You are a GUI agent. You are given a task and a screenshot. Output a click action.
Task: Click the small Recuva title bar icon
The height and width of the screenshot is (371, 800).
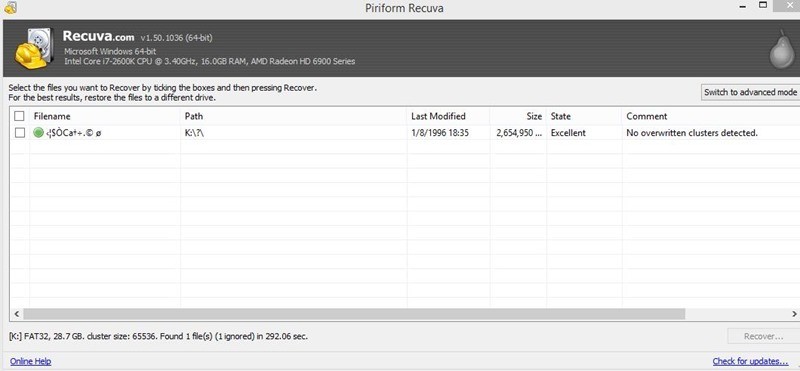tap(9, 7)
